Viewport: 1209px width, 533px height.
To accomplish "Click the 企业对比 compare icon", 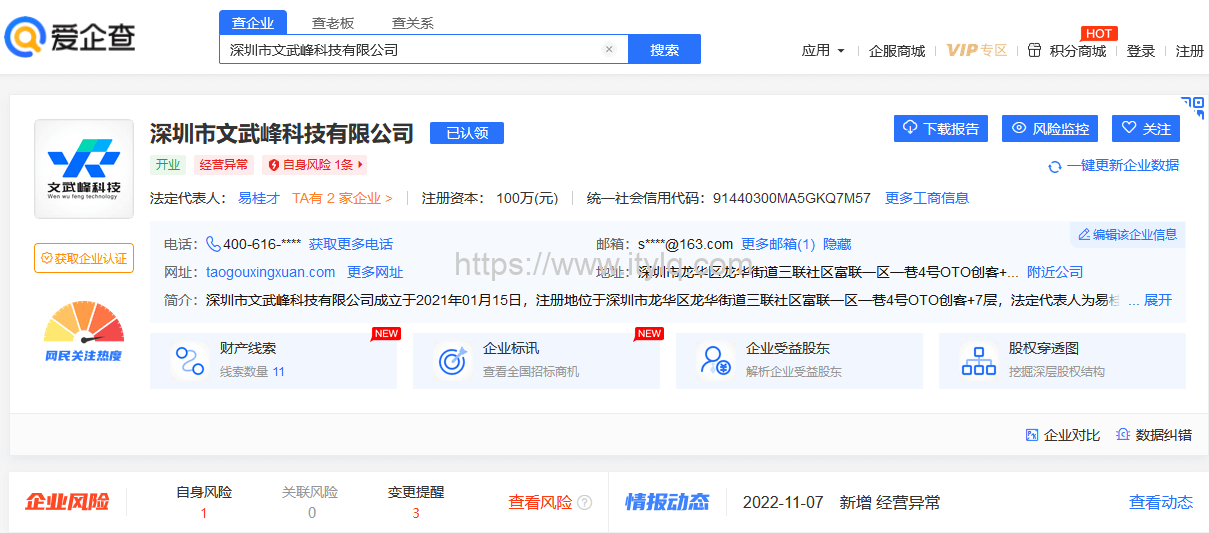I will point(1032,435).
